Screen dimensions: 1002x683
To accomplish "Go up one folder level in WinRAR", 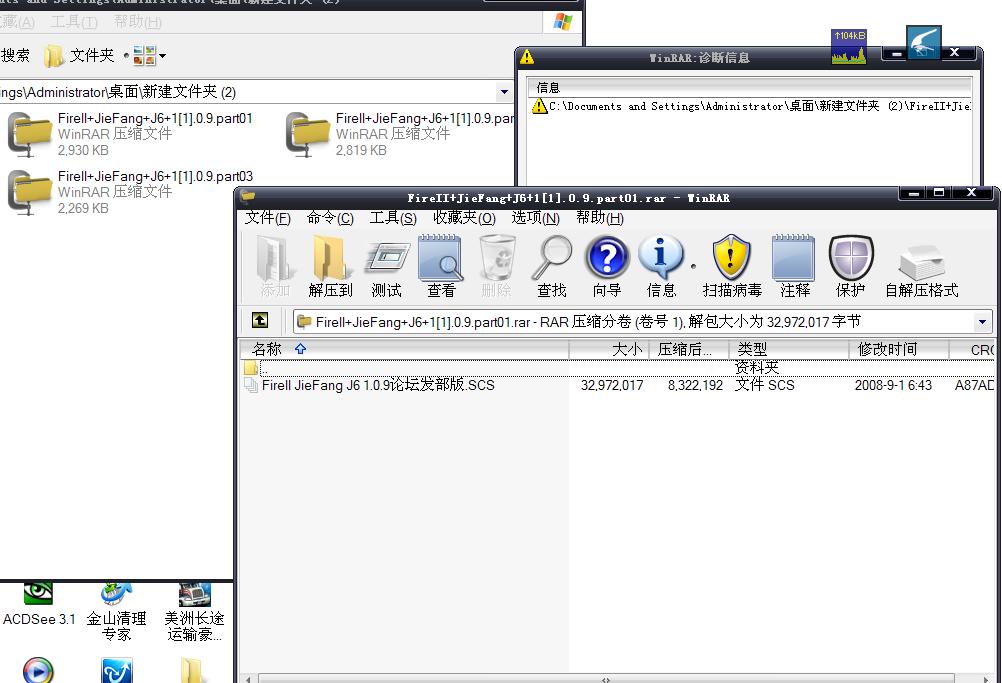I will (x=260, y=320).
